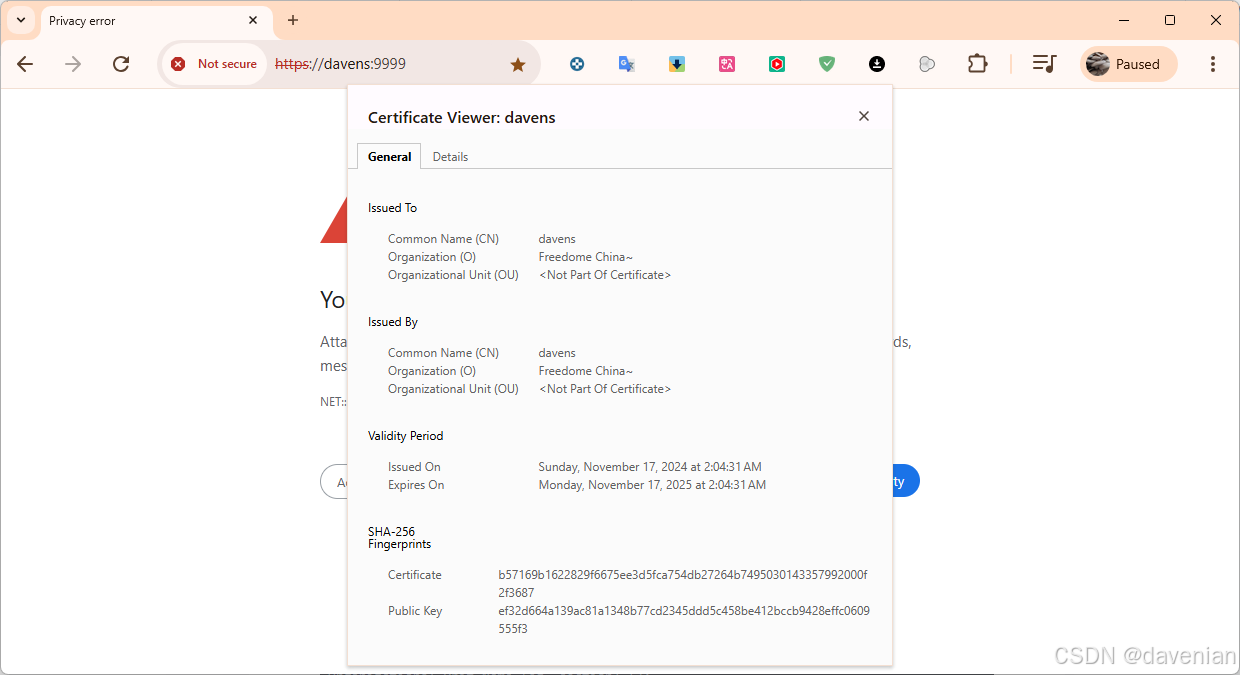1240x675 pixels.
Task: Click Issued To organization Freedome China~
Action: point(585,257)
